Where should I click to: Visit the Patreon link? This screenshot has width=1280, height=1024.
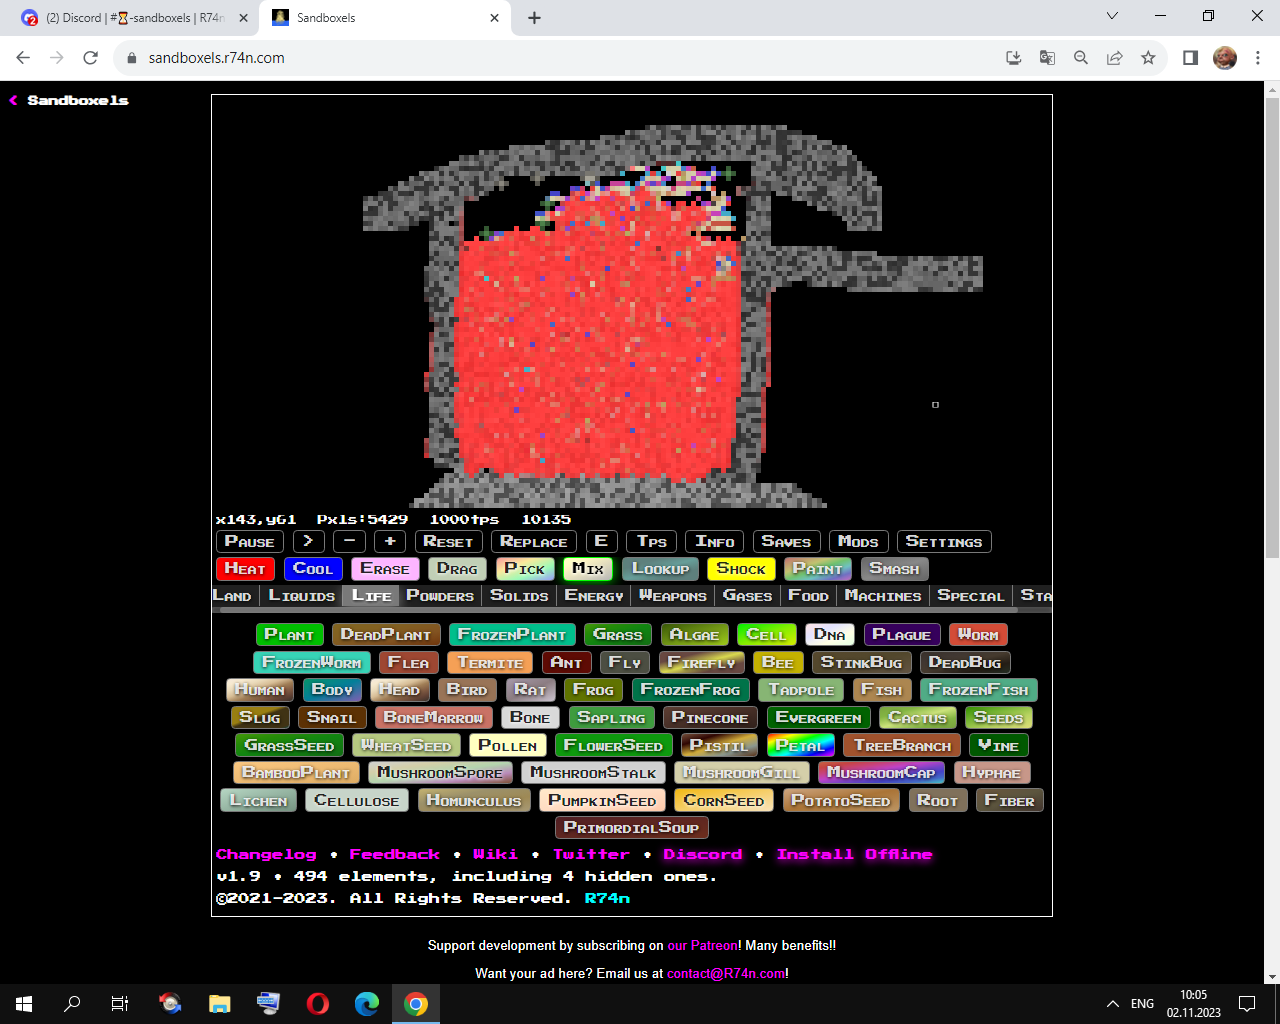[x=702, y=946]
